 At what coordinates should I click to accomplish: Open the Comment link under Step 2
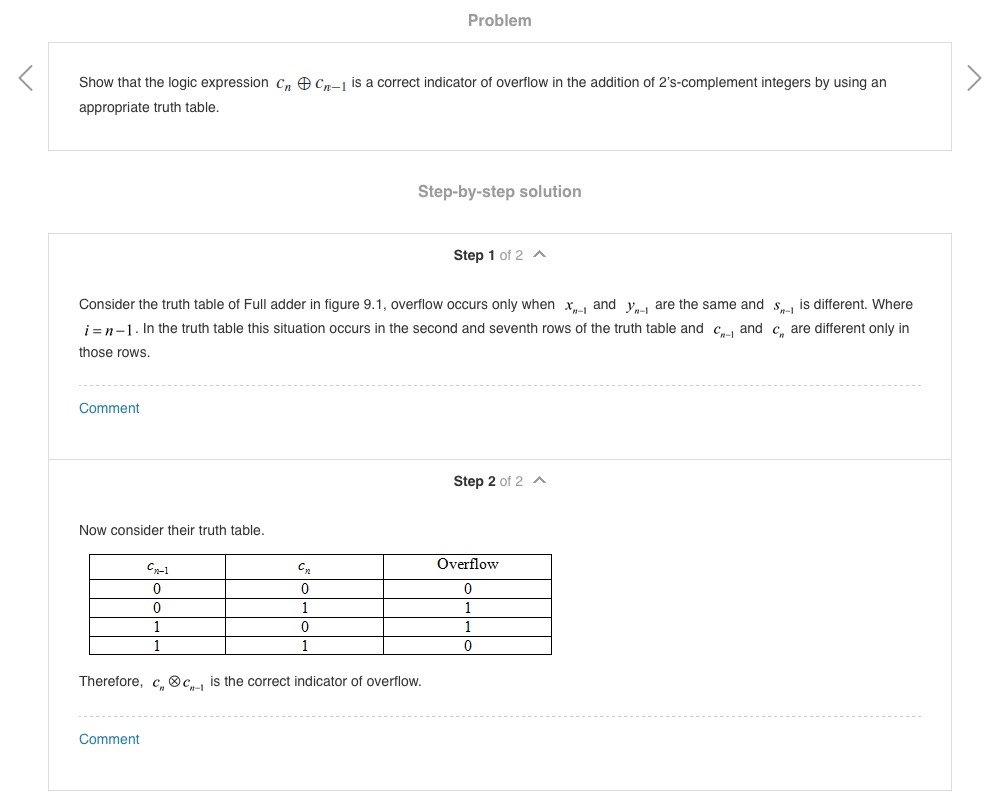click(109, 739)
